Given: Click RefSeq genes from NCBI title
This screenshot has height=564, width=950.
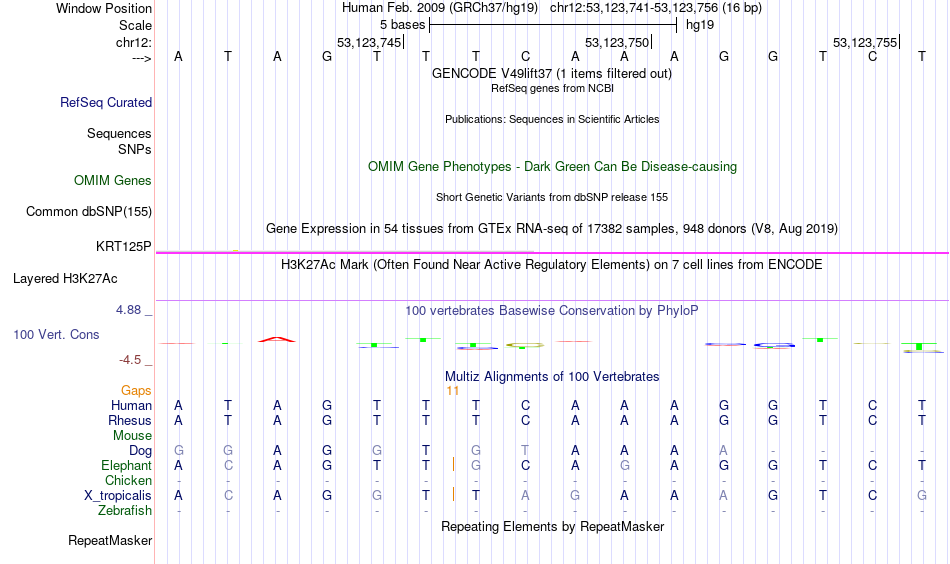Looking at the screenshot, I should click(552, 88).
